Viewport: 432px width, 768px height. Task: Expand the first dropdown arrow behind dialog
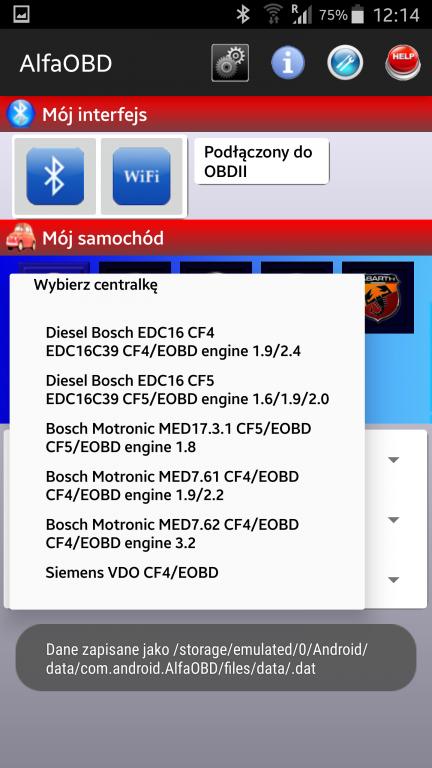click(x=394, y=460)
